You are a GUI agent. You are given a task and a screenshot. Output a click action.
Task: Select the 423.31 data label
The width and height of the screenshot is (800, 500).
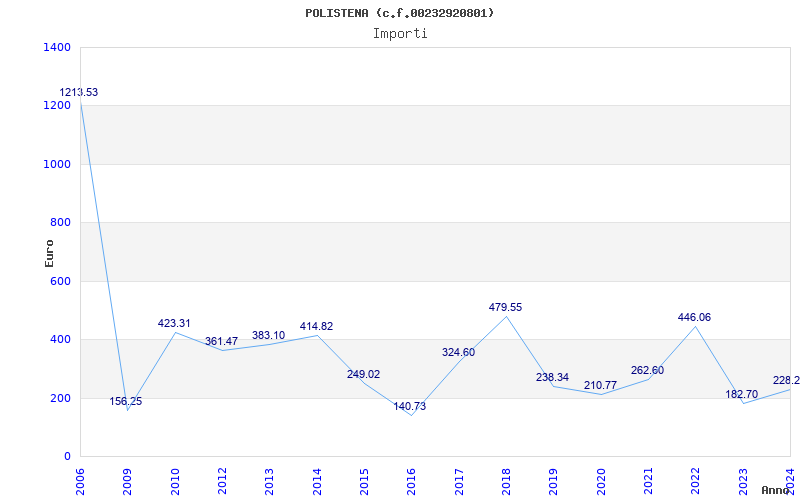point(174,324)
